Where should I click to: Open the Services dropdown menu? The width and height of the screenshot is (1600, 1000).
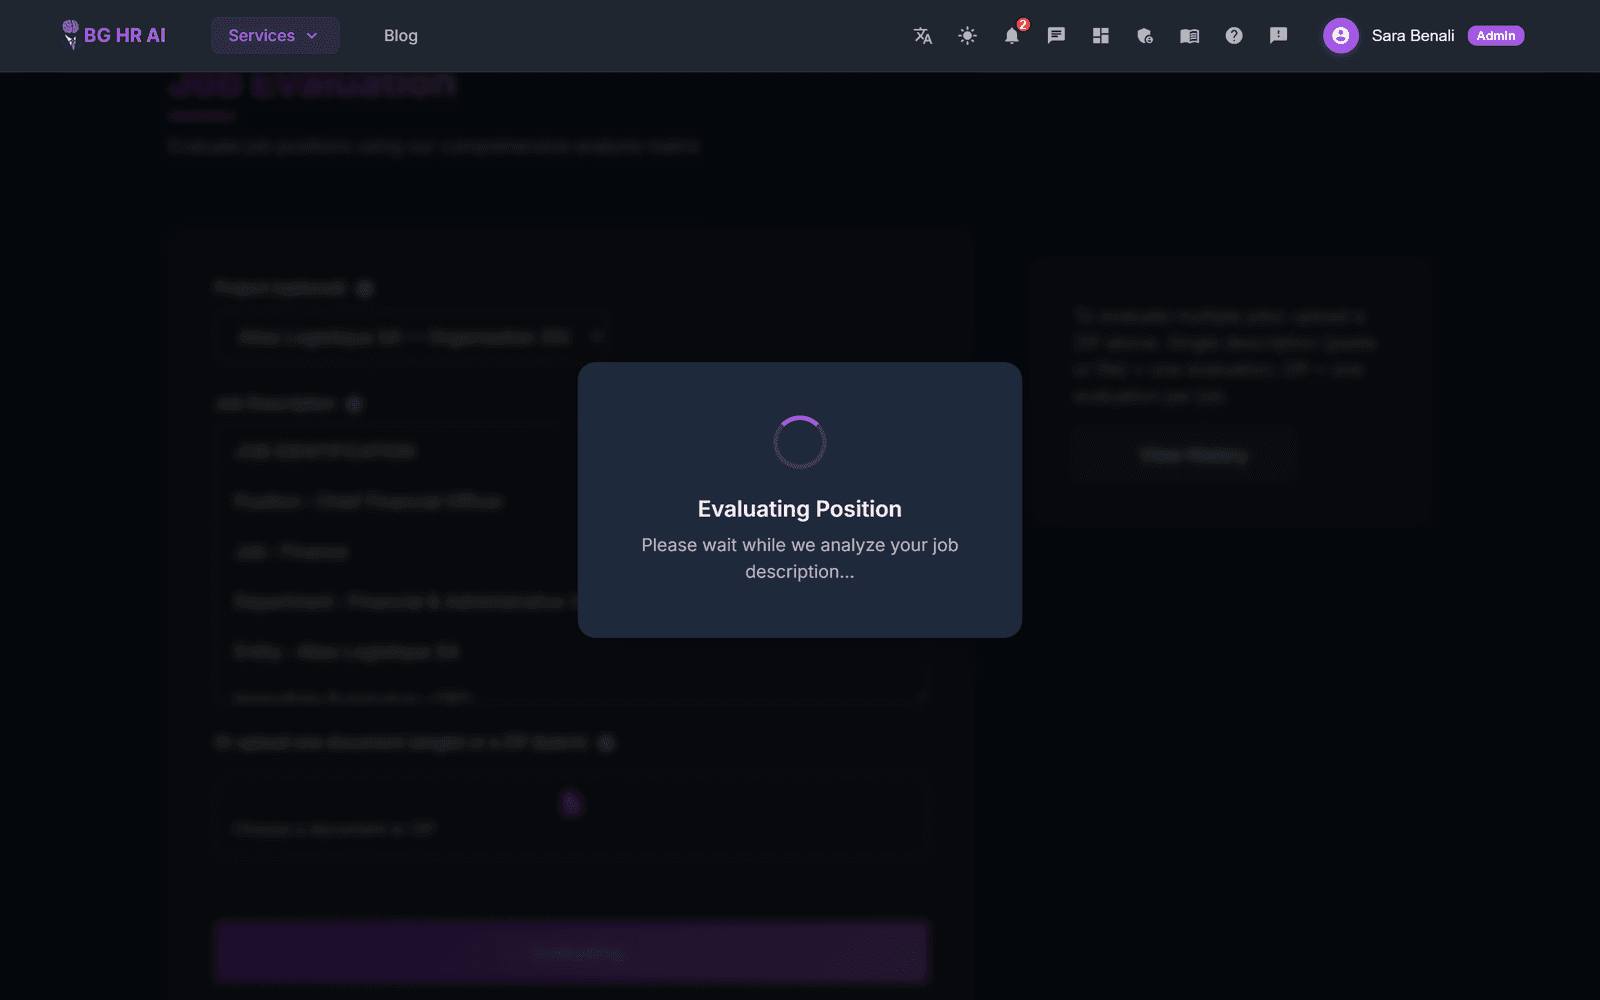(x=275, y=35)
